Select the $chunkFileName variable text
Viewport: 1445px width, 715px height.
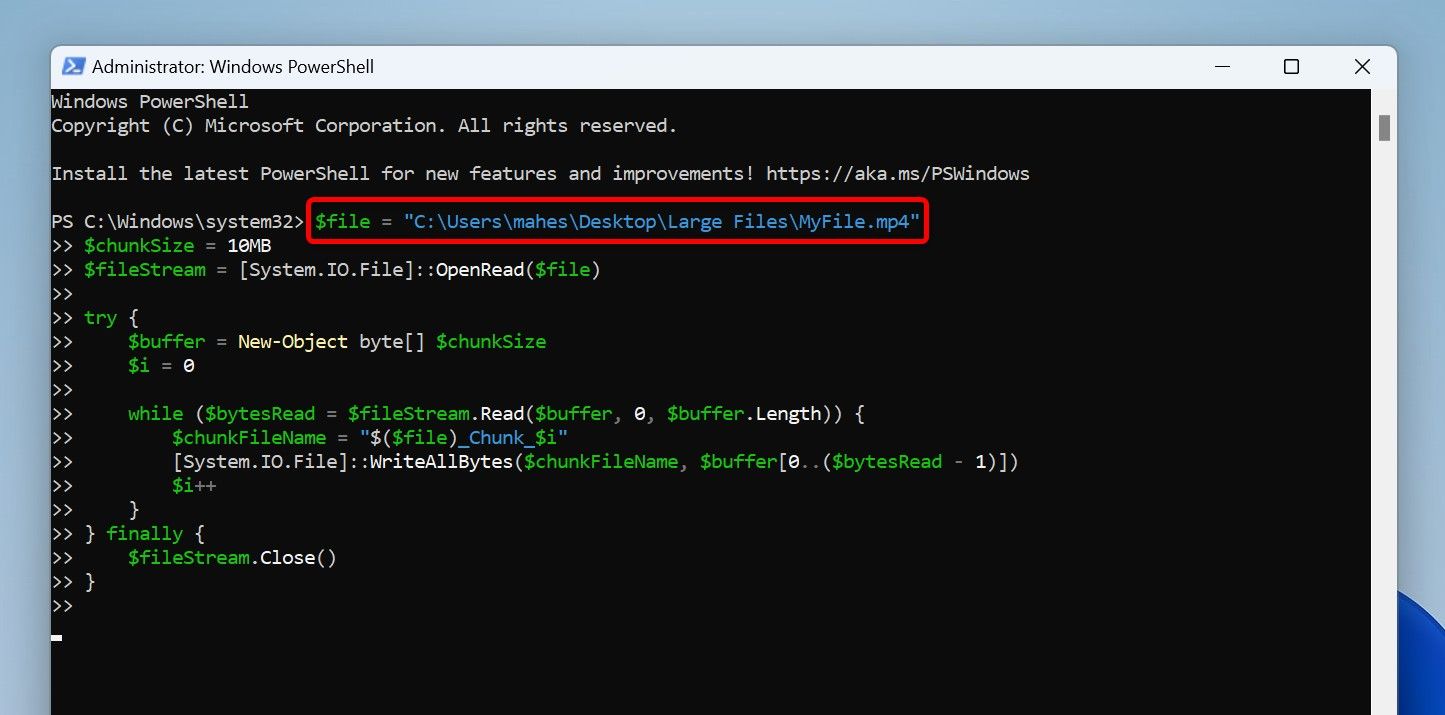pyautogui.click(x=249, y=437)
